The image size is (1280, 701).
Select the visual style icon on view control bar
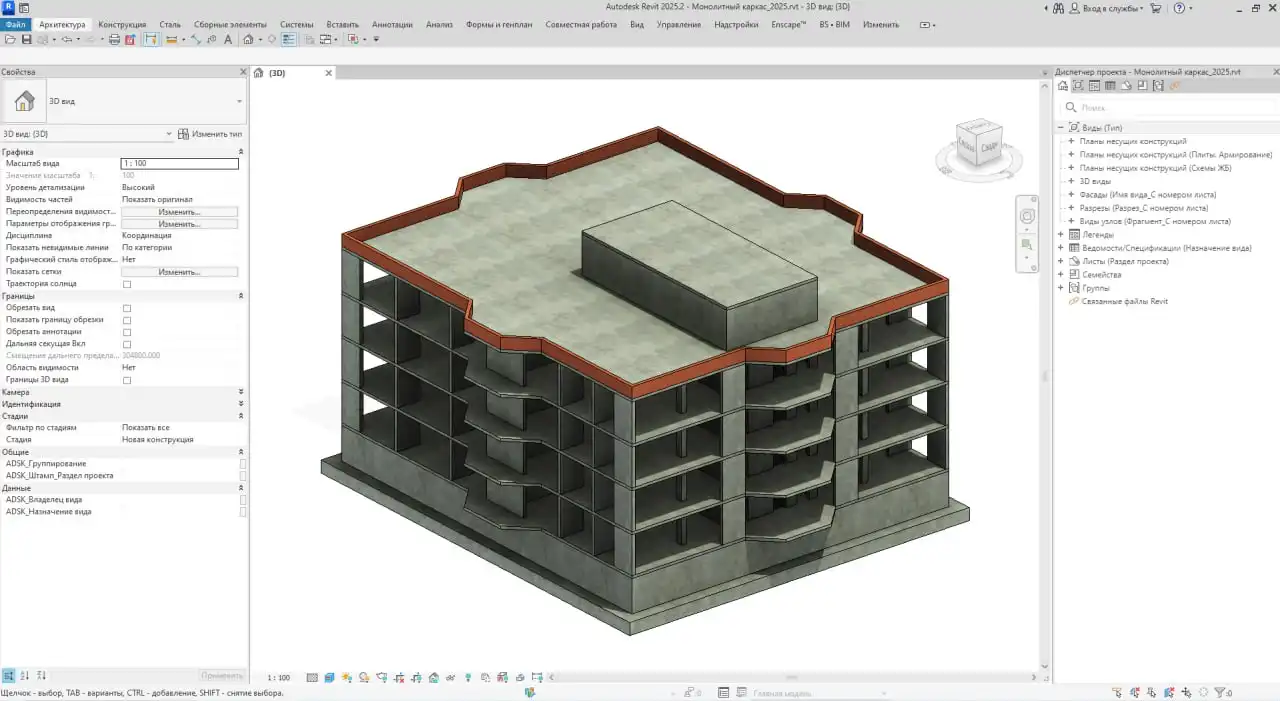point(330,677)
